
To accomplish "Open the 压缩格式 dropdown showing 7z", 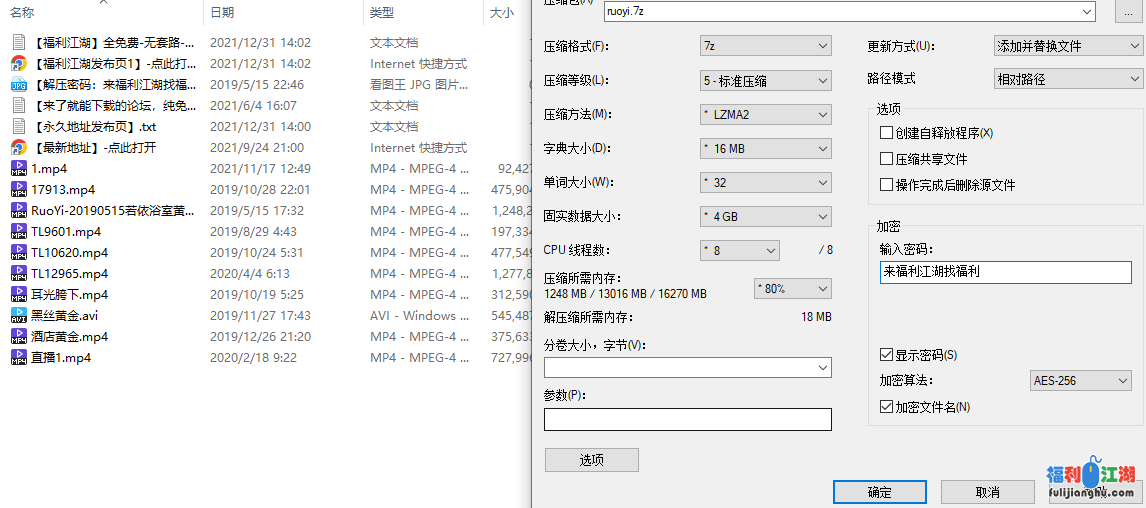I will pos(765,46).
